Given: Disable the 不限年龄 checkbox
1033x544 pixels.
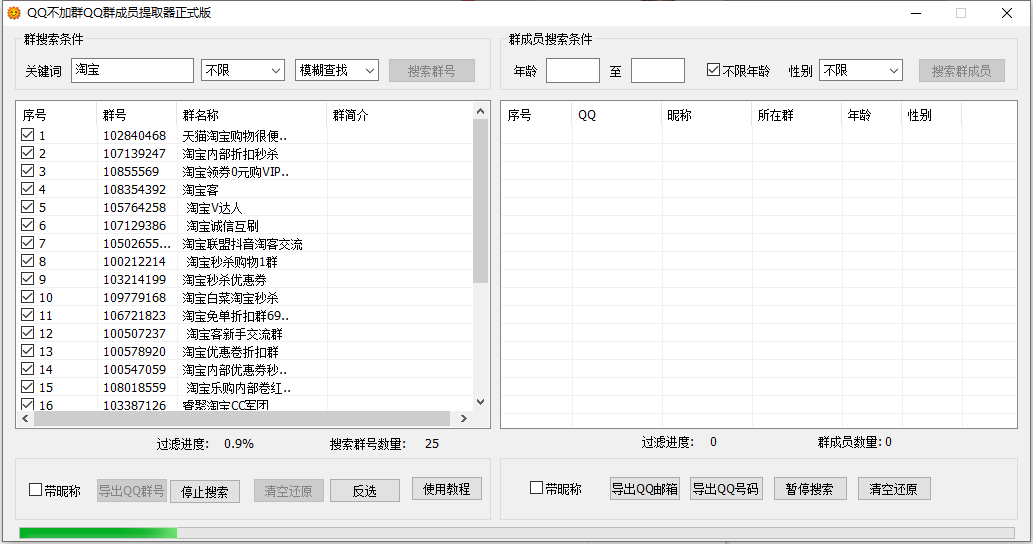Looking at the screenshot, I should [x=713, y=70].
